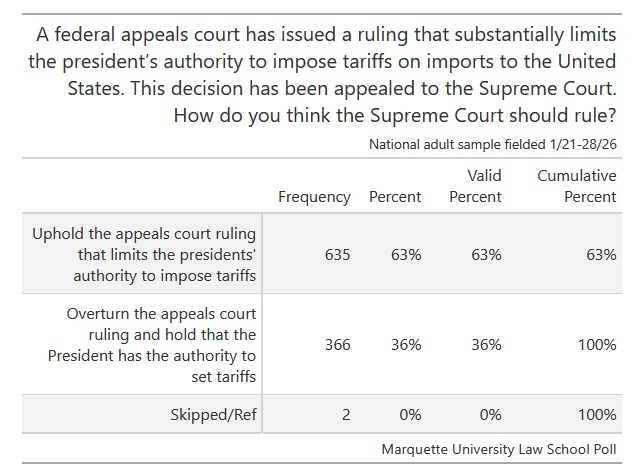Click the Skipped/Ref frequency value 2
Screen dimensions: 635x473
click(345, 414)
